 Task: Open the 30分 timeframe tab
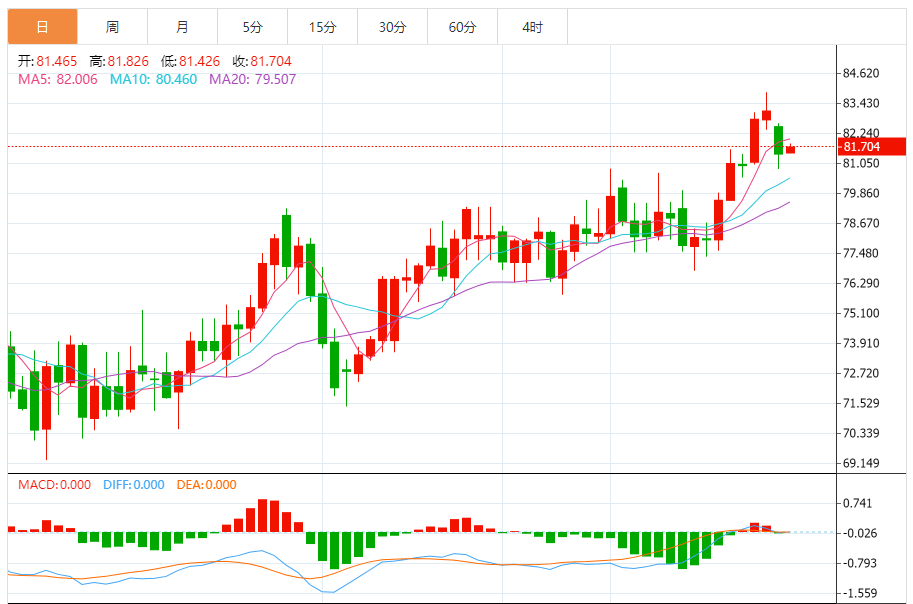(x=392, y=27)
